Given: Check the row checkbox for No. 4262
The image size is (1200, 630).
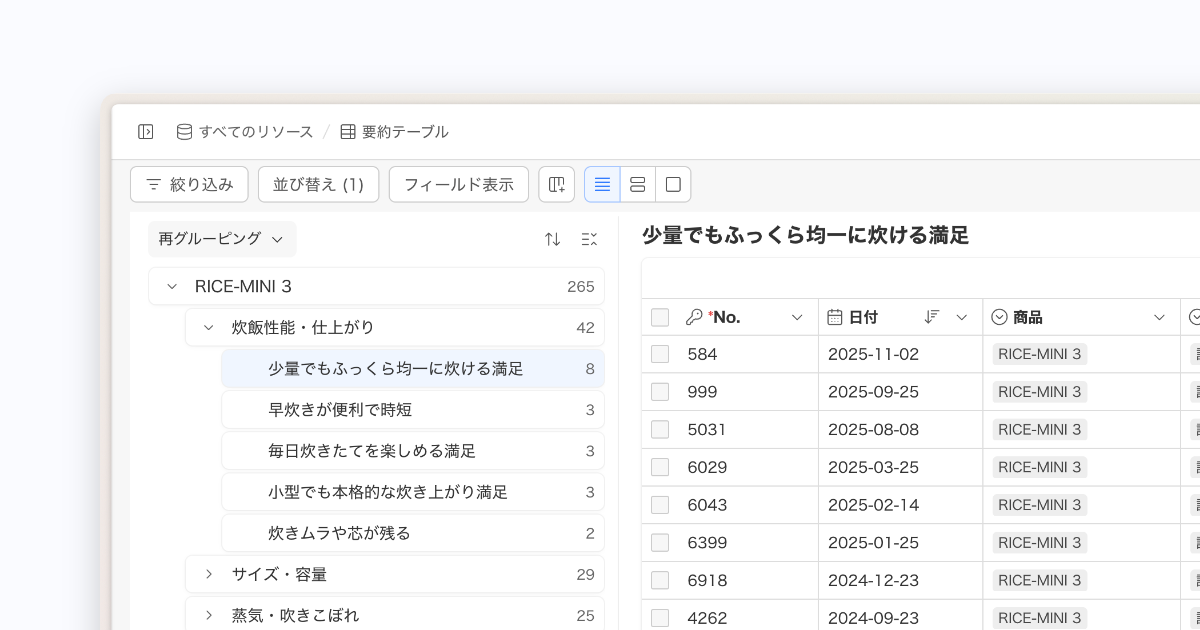Looking at the screenshot, I should 660,618.
